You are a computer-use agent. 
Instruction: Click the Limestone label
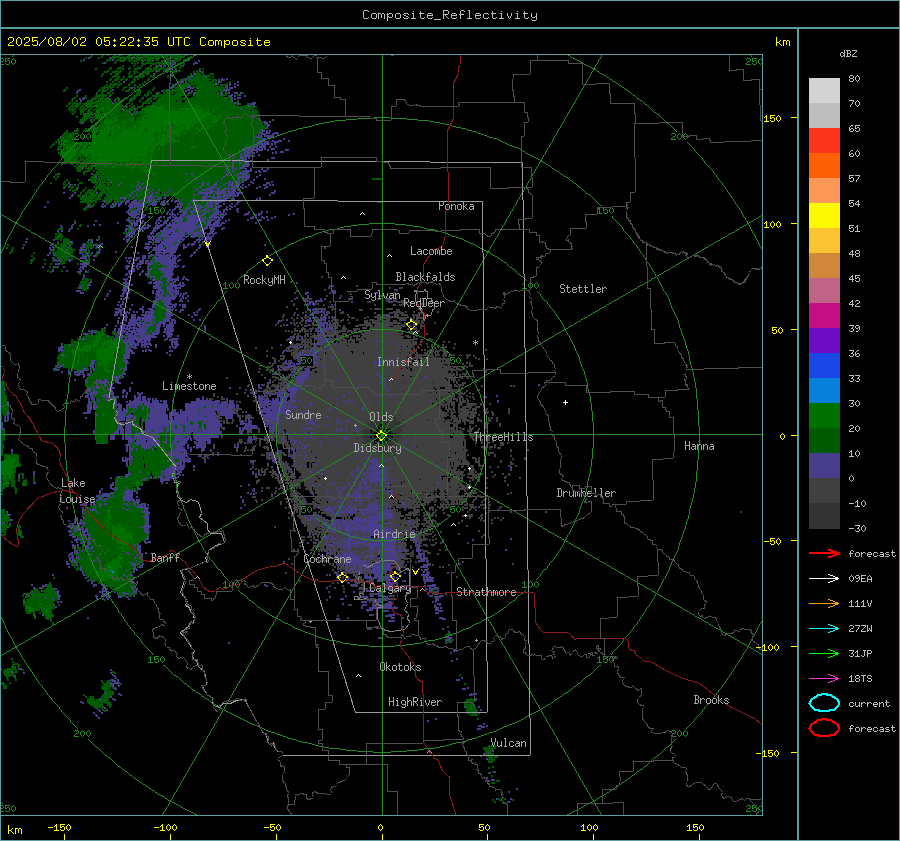point(189,386)
